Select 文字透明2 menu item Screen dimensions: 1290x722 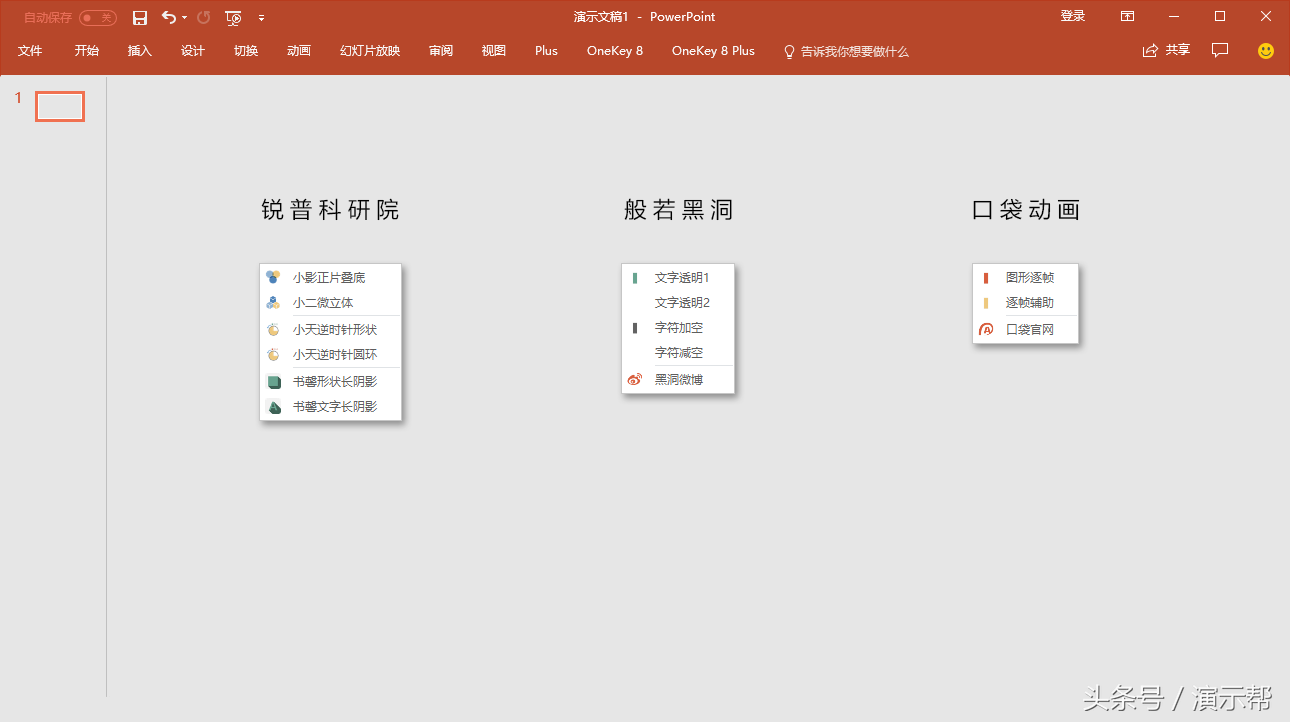(x=682, y=303)
